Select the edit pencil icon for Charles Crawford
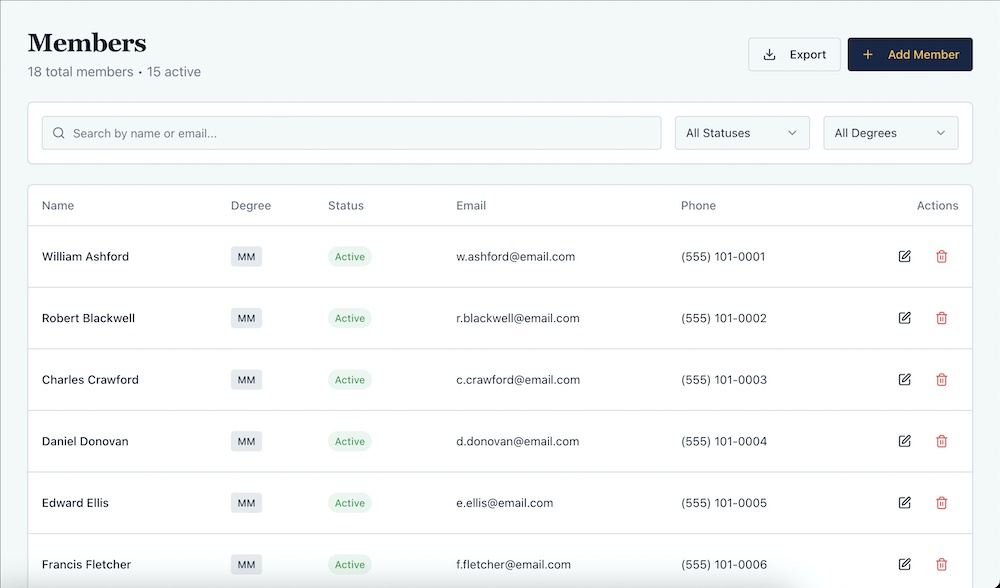This screenshot has height=588, width=1000. [904, 379]
